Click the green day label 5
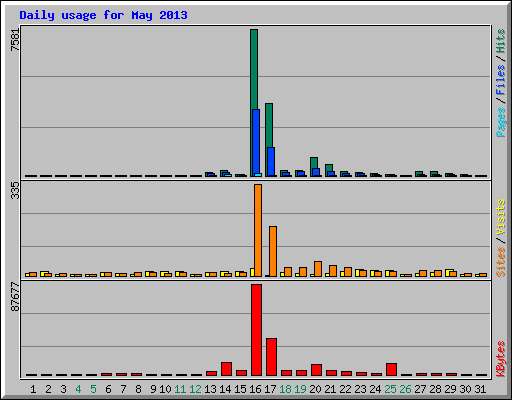Screen dimensions: 512x400 (x=93, y=389)
